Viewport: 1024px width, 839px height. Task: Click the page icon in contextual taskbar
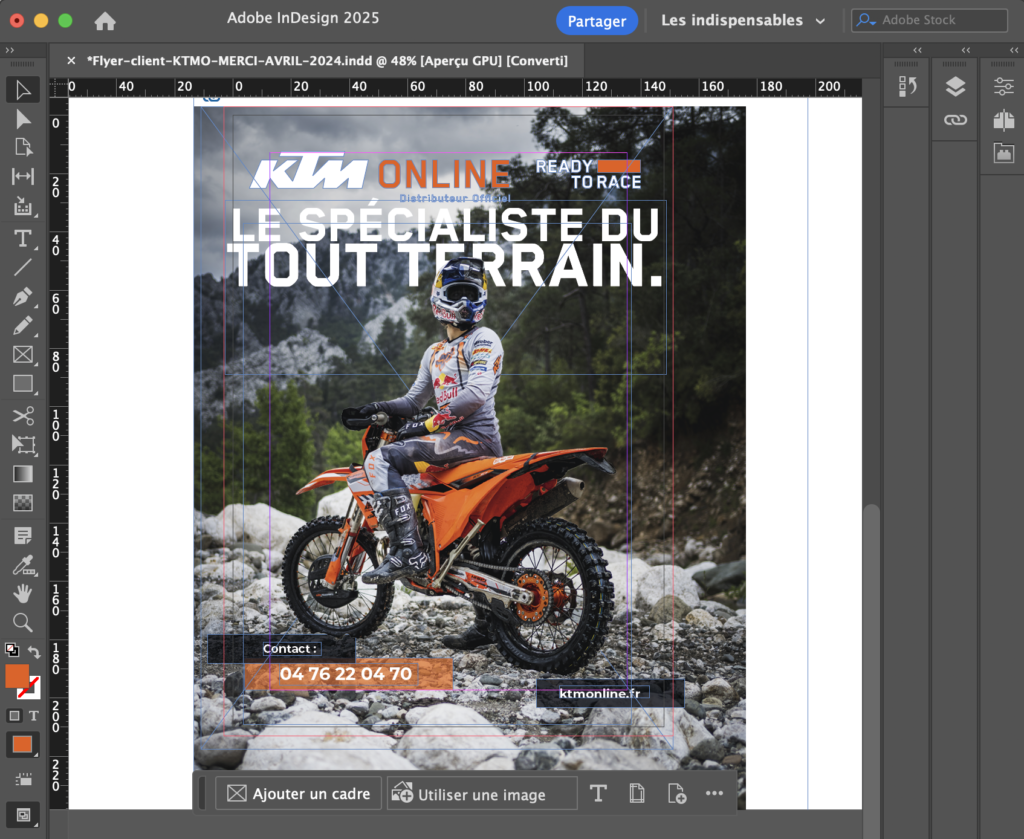click(x=637, y=793)
